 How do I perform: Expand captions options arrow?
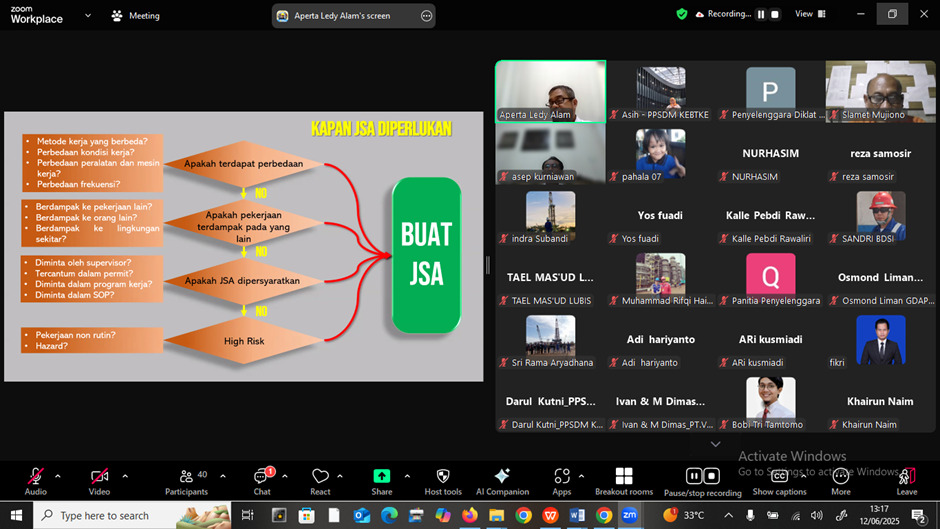coord(802,476)
